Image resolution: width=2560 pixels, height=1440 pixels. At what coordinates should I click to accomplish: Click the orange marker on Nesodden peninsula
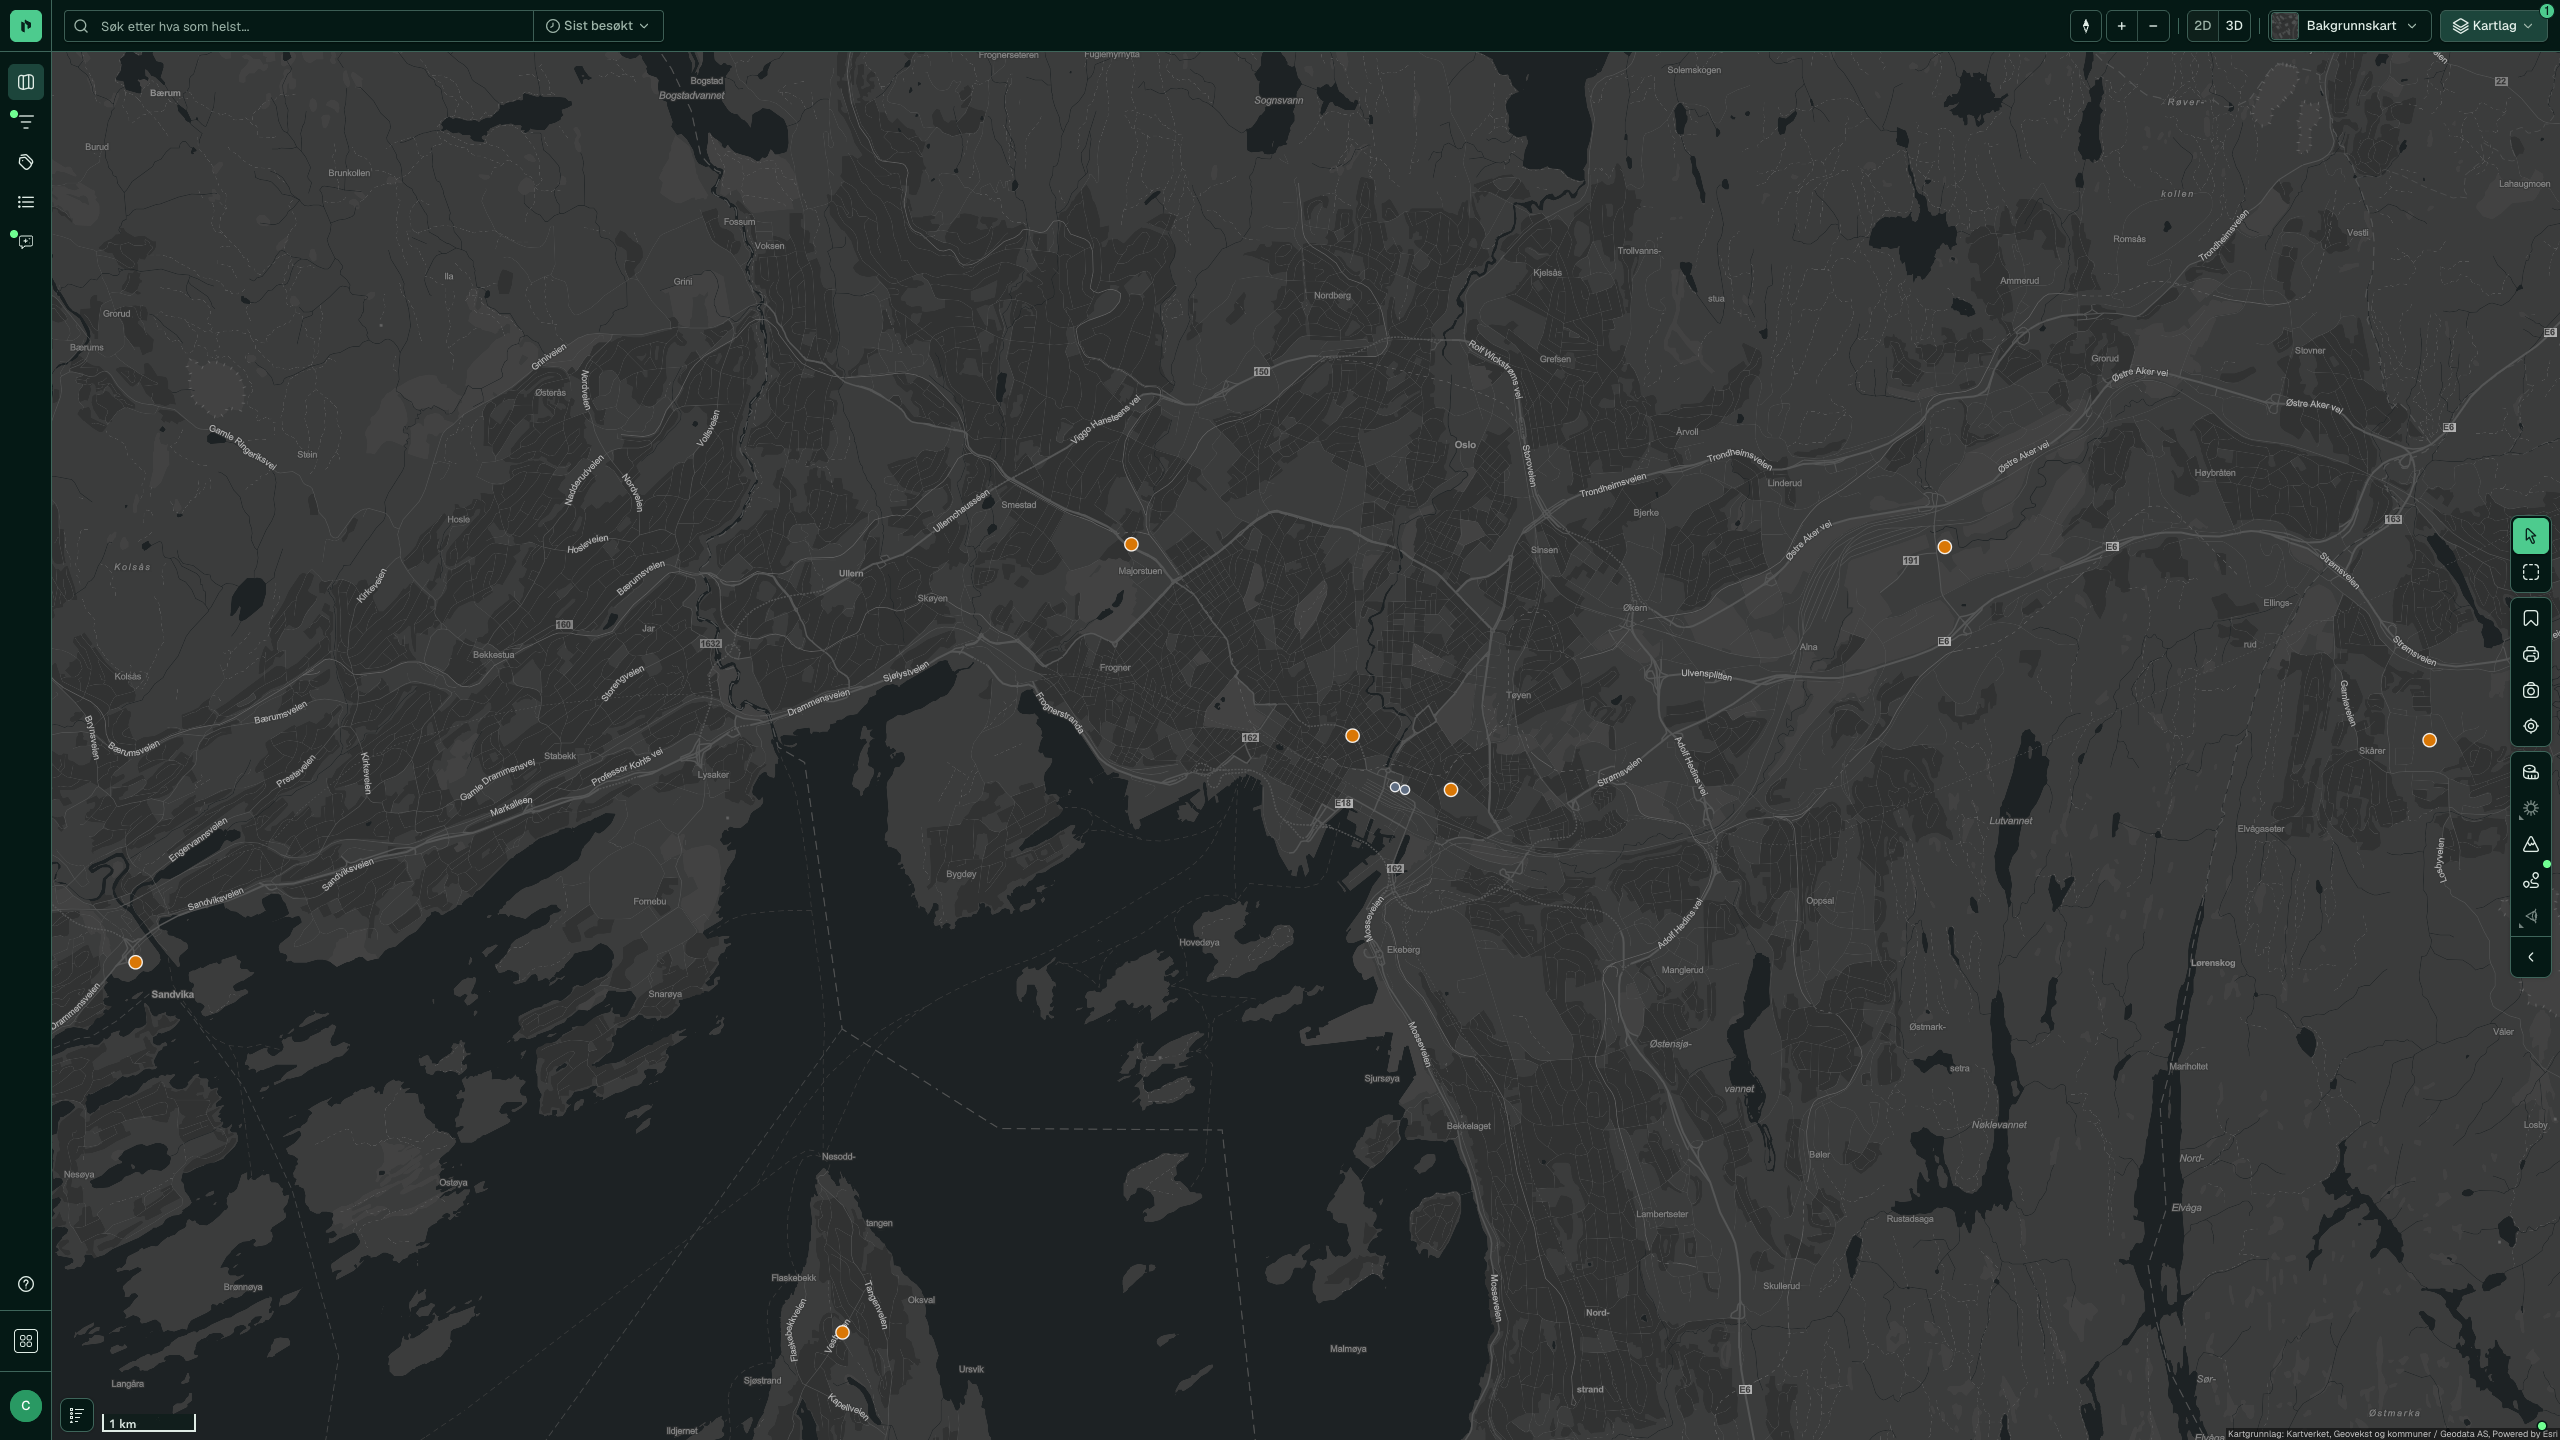pos(842,1333)
